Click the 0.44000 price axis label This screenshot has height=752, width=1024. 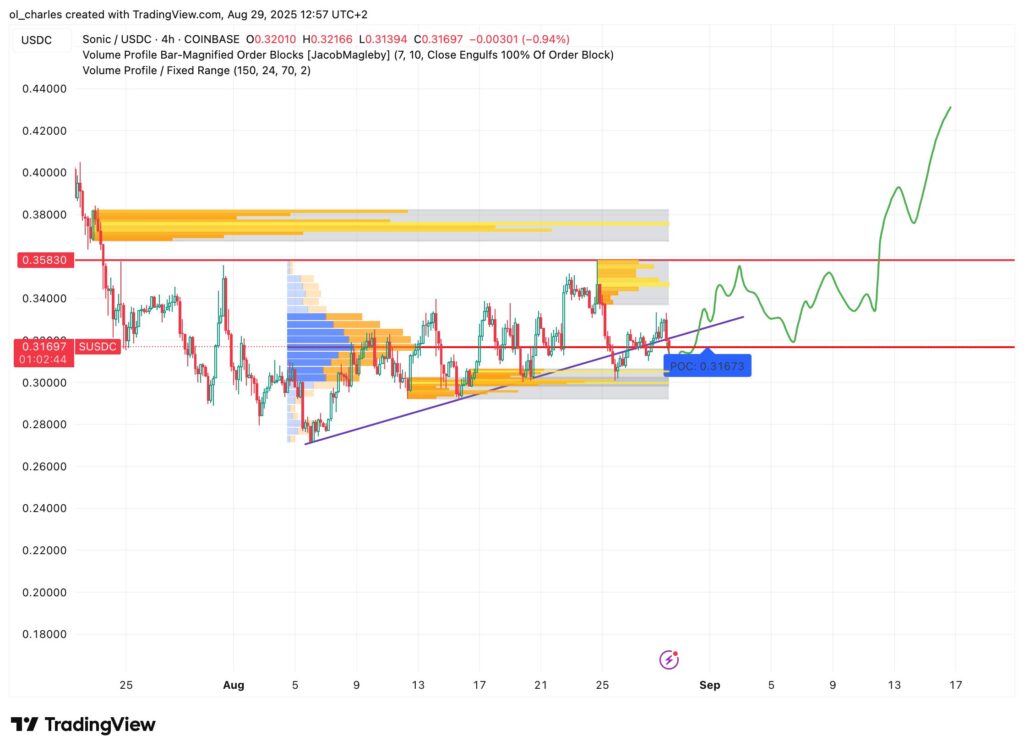[43, 89]
